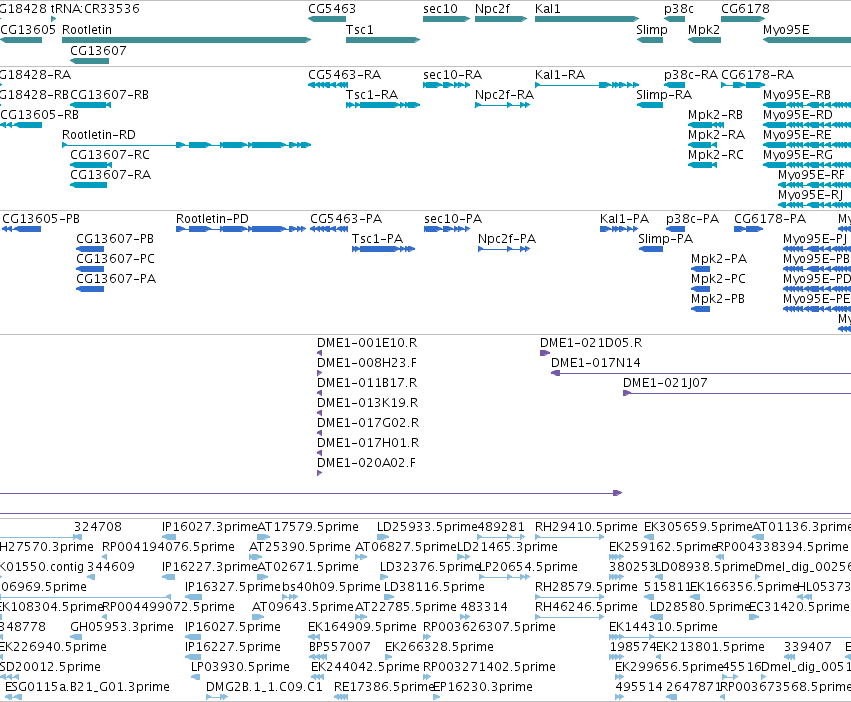Image resolution: width=851 pixels, height=702 pixels.
Task: Select the sec10-PA protein label
Action: pyautogui.click(x=453, y=219)
